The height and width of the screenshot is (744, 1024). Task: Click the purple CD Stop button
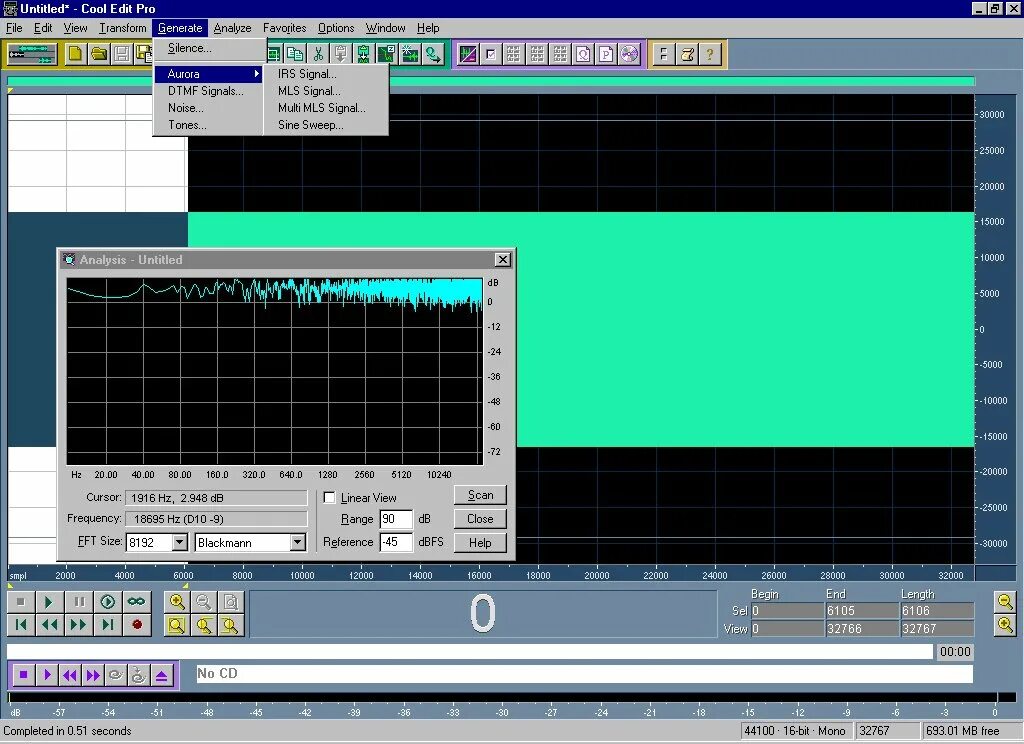click(24, 675)
